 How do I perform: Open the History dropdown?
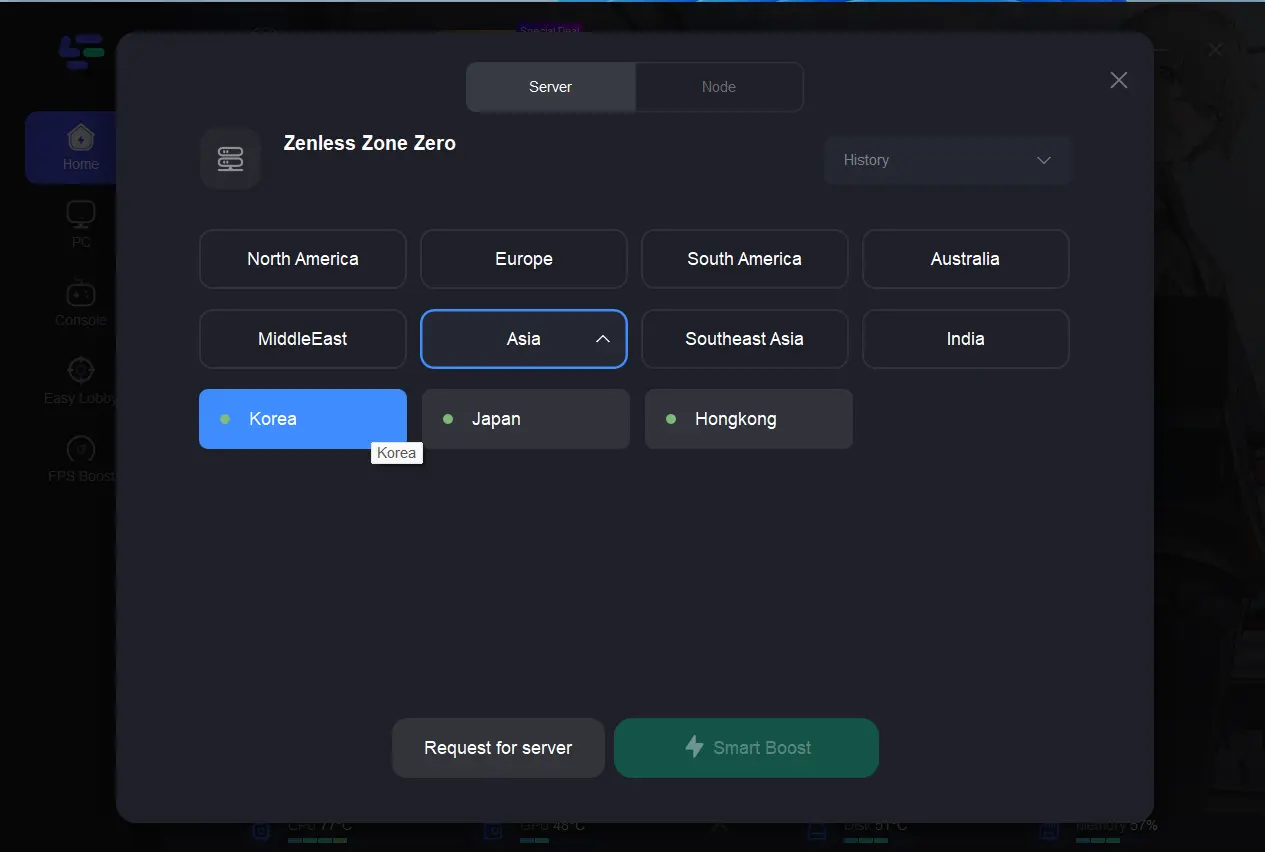(x=948, y=160)
